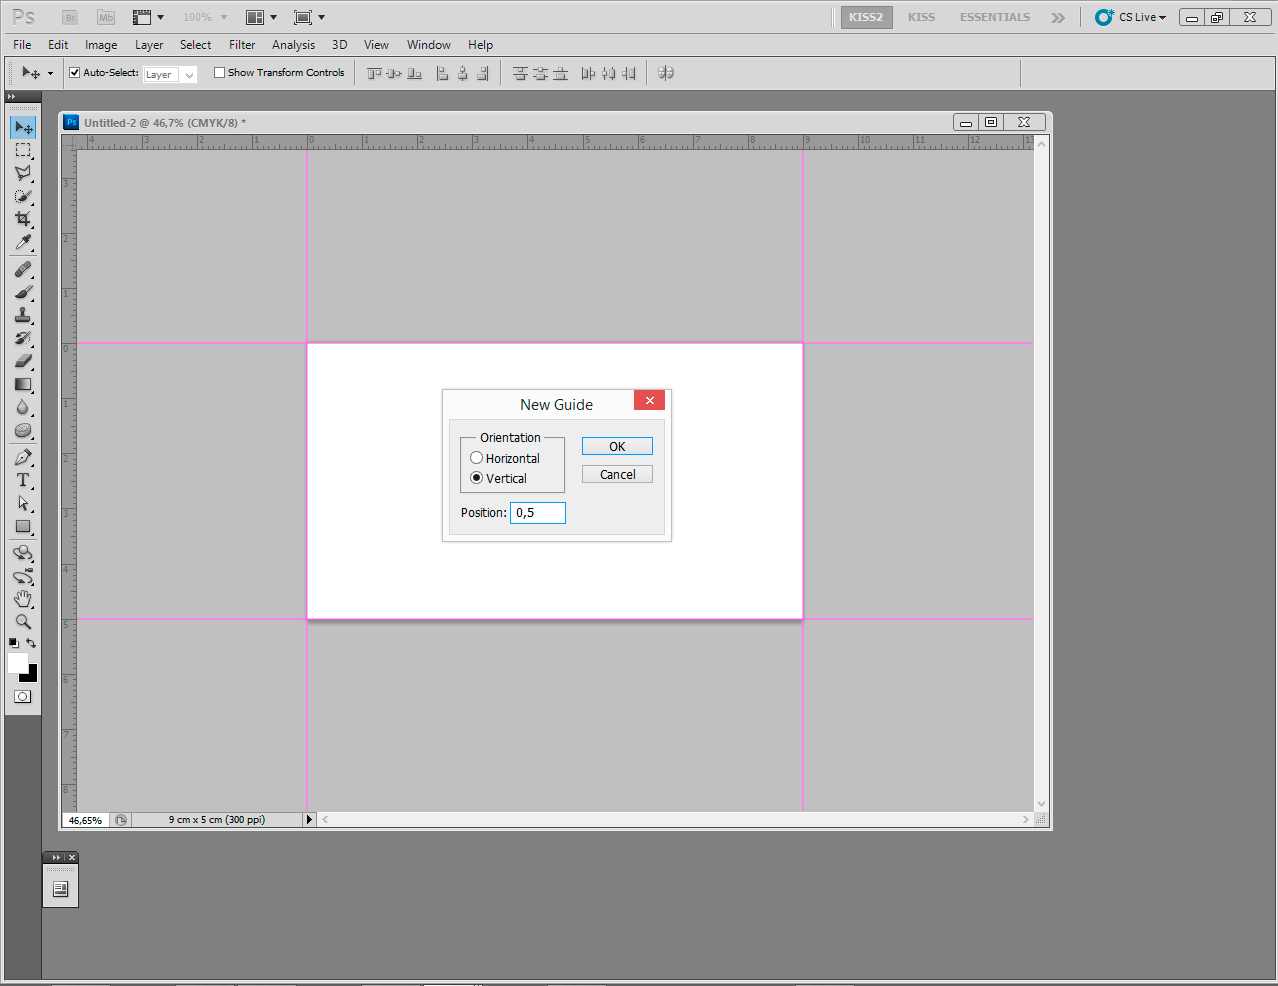1278x986 pixels.
Task: Toggle Quick Mask mode
Action: [23, 697]
